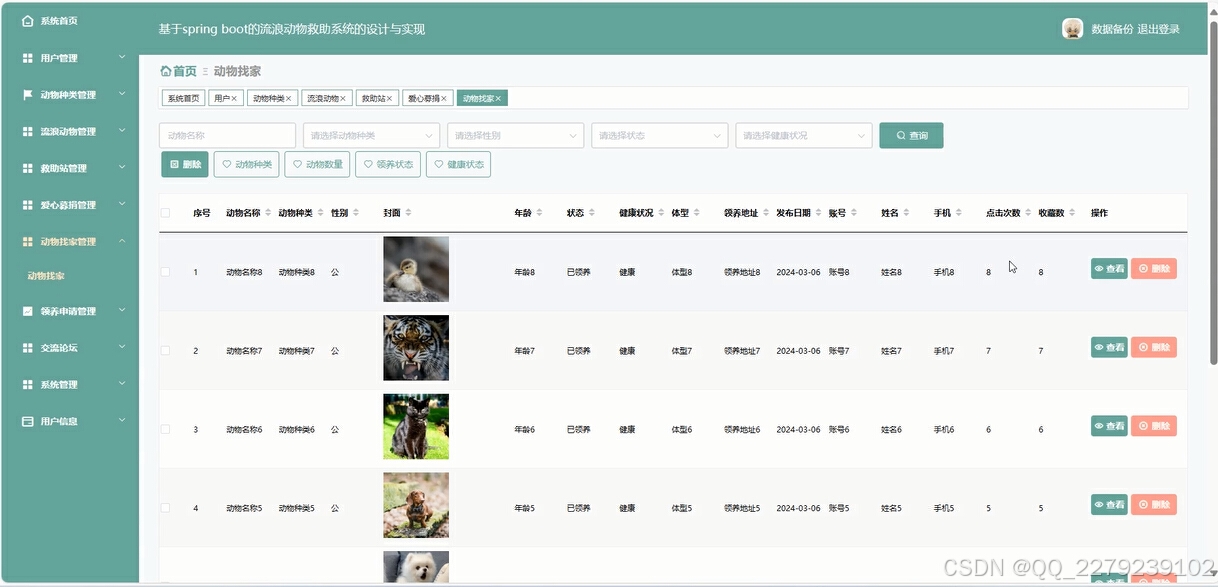1218x587 pixels.
Task: Expand the 系统管理 menu chevron
Action: [122, 383]
